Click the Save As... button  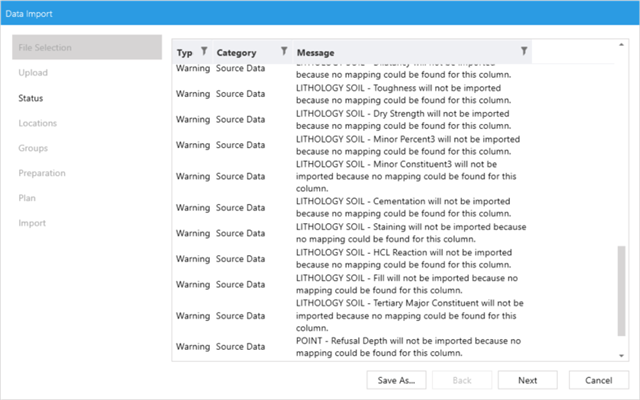pyautogui.click(x=397, y=380)
